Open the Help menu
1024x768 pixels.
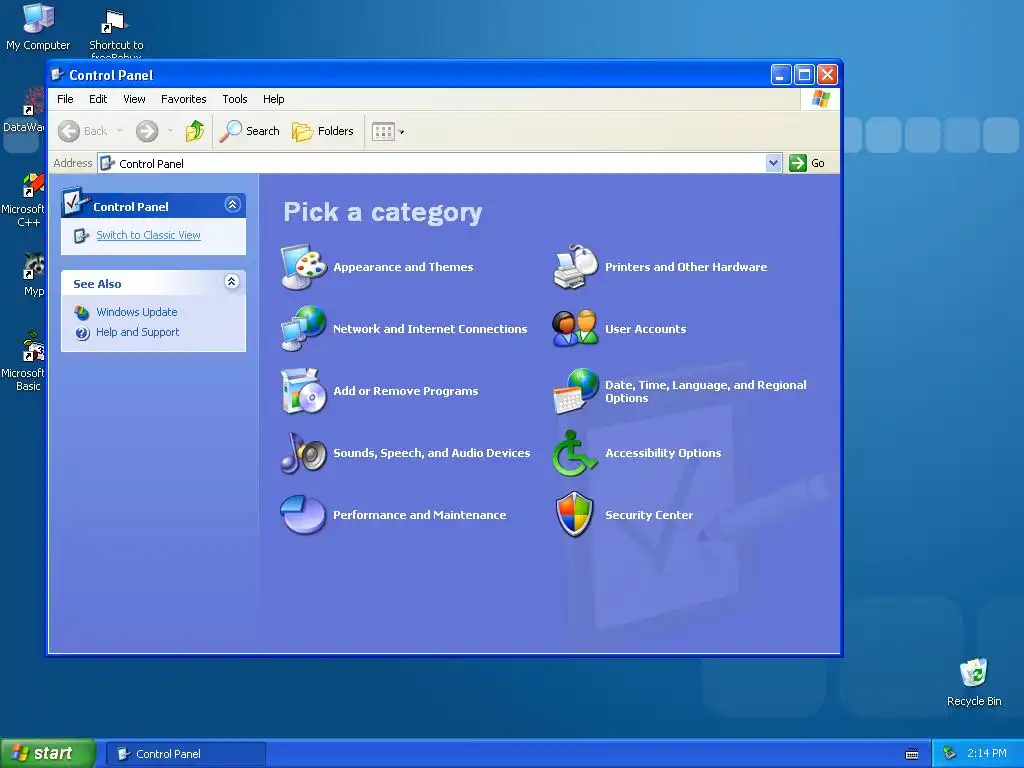coord(274,99)
